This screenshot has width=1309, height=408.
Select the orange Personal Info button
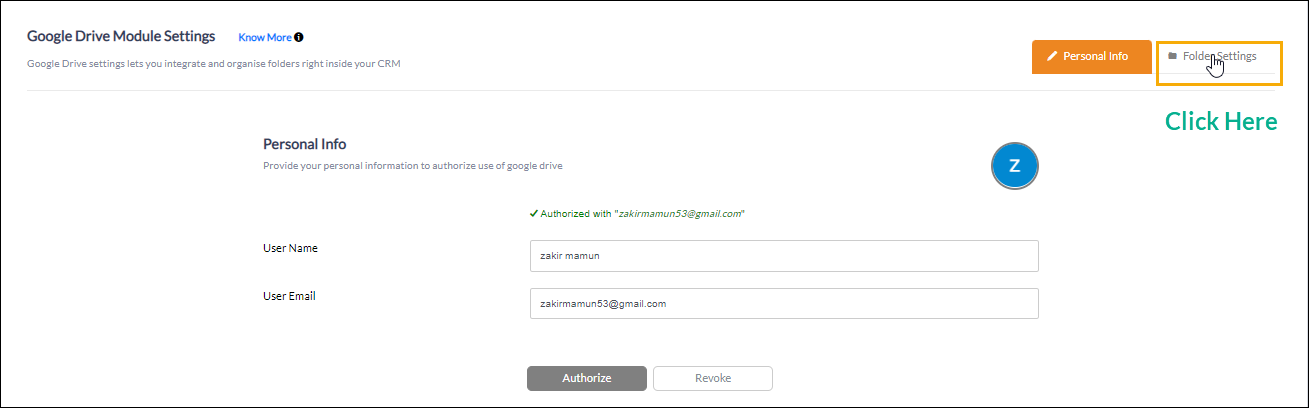click(1092, 57)
